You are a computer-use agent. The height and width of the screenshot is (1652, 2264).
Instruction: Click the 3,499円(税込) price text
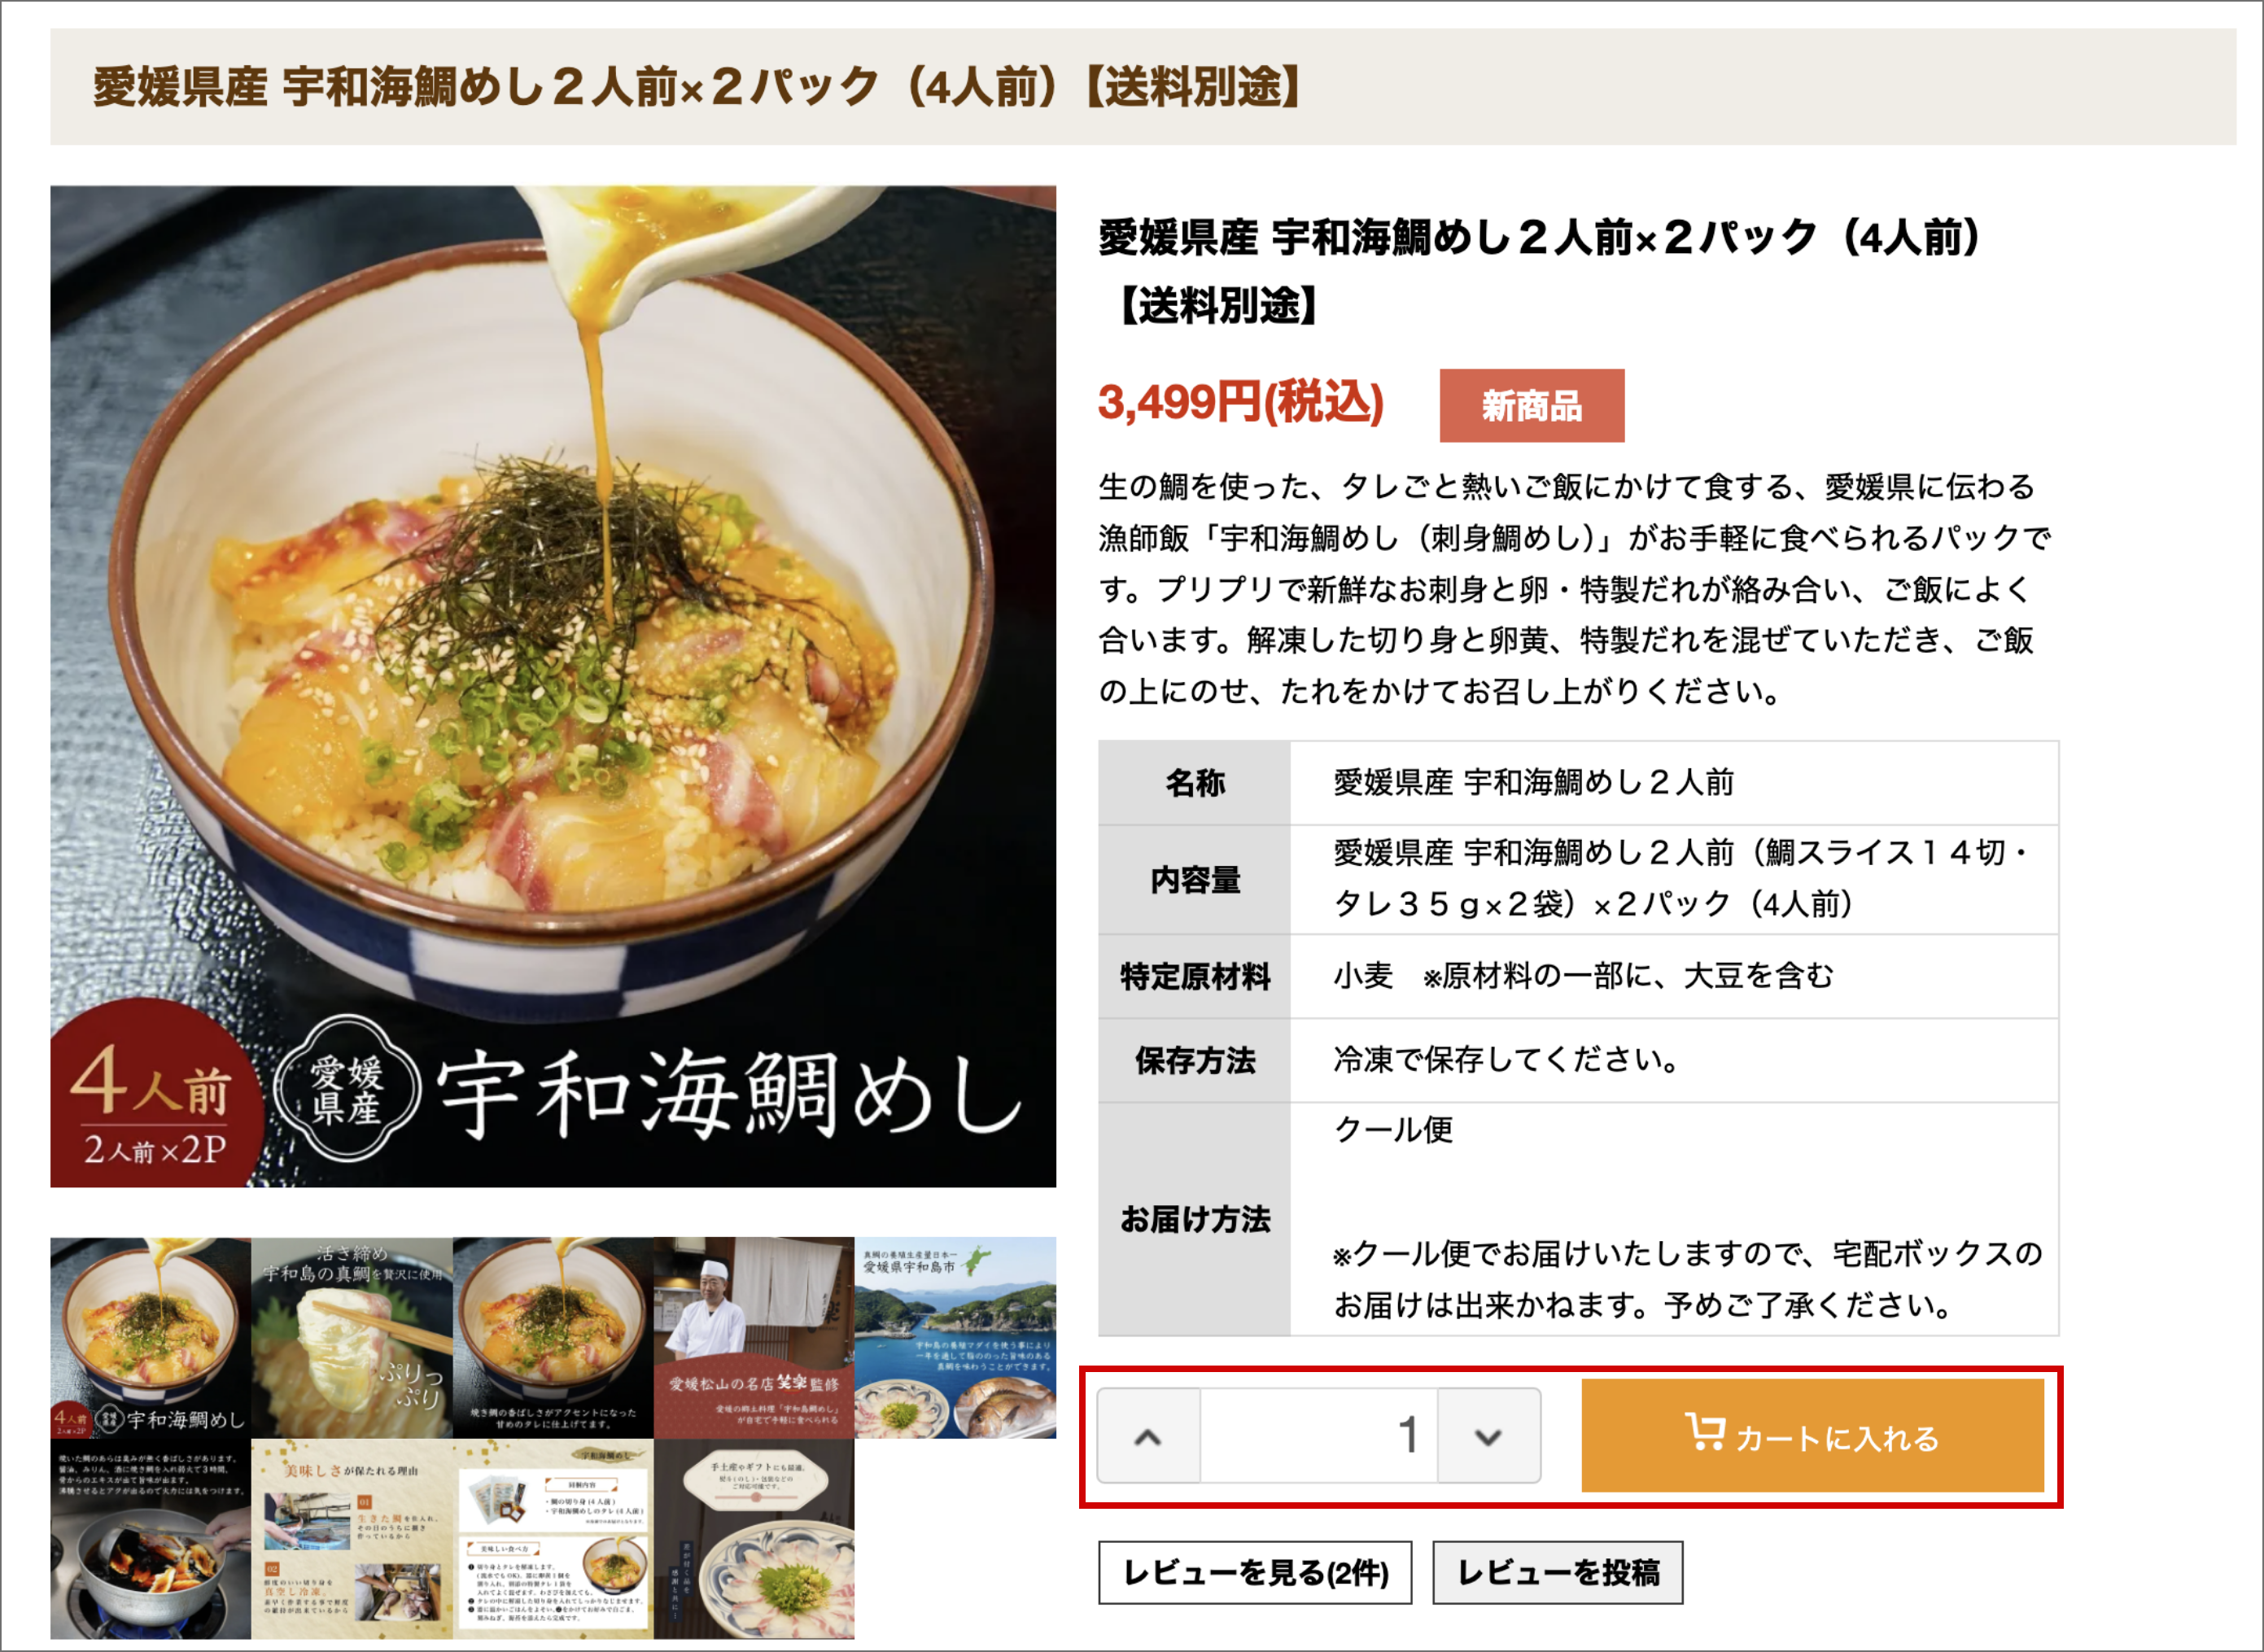(x=1241, y=403)
